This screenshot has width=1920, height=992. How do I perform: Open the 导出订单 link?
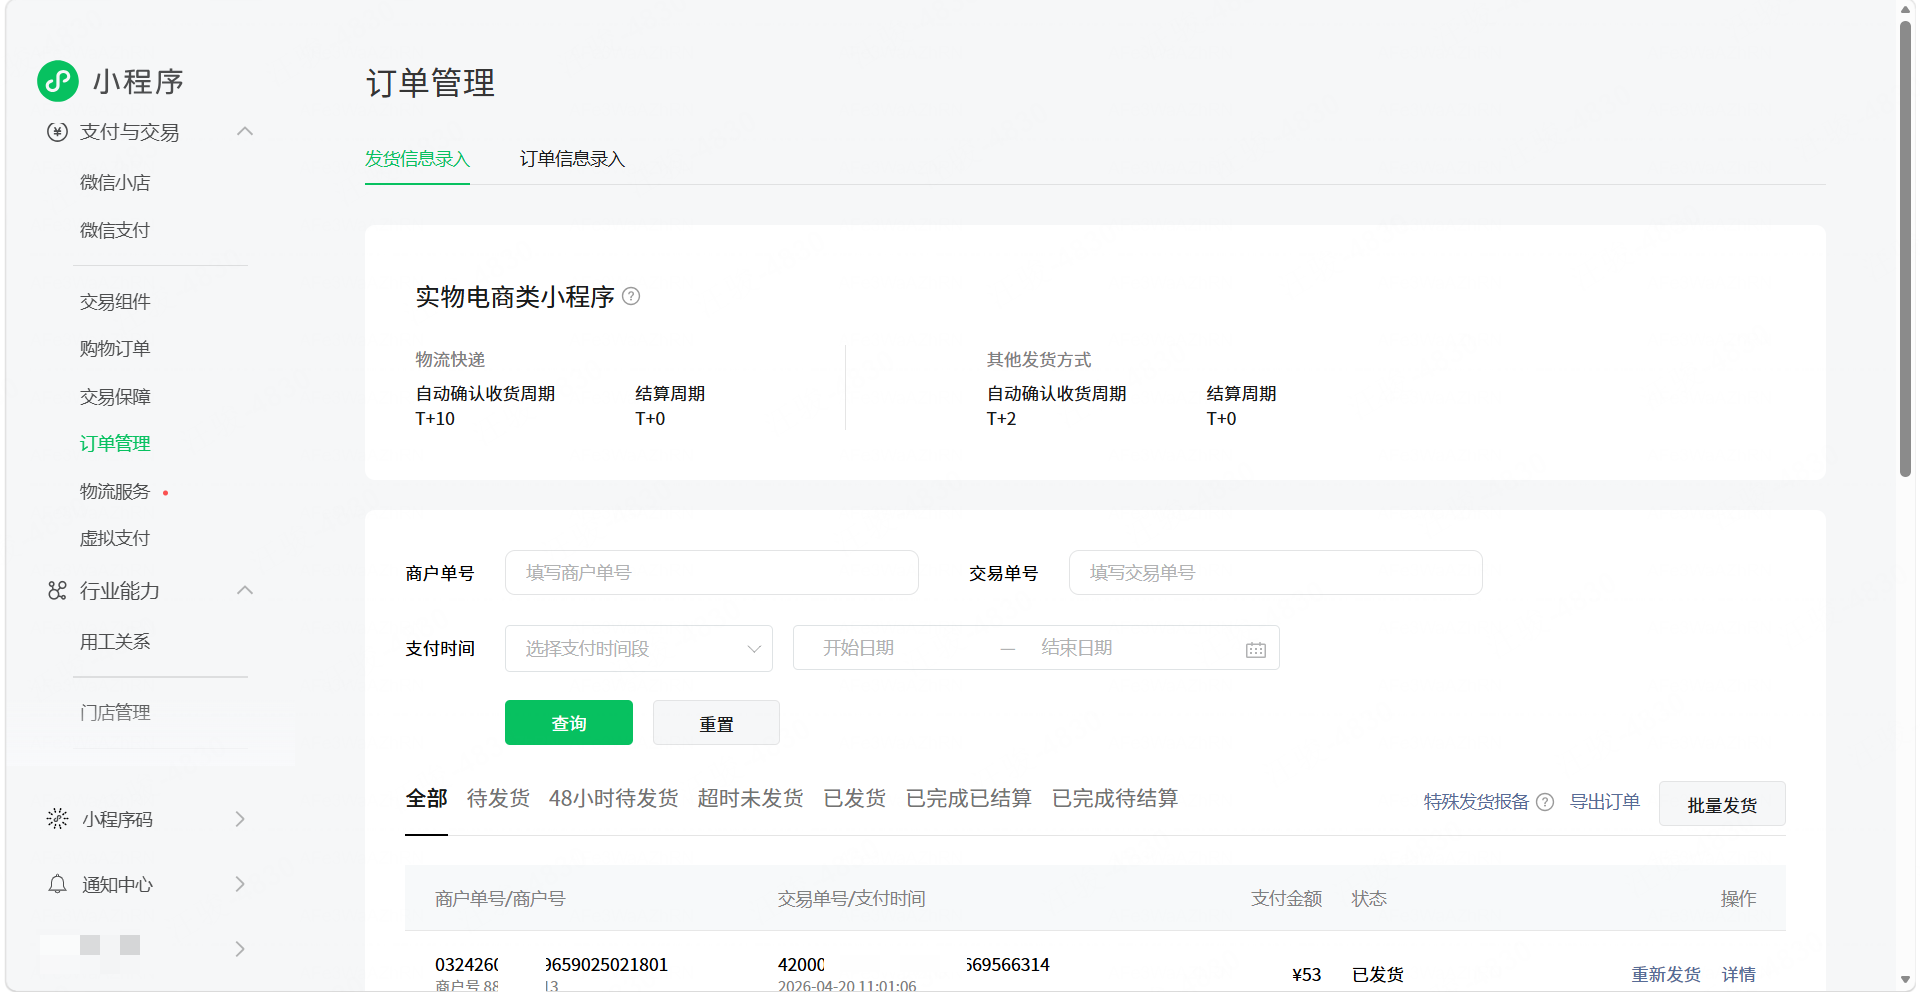pos(1605,802)
